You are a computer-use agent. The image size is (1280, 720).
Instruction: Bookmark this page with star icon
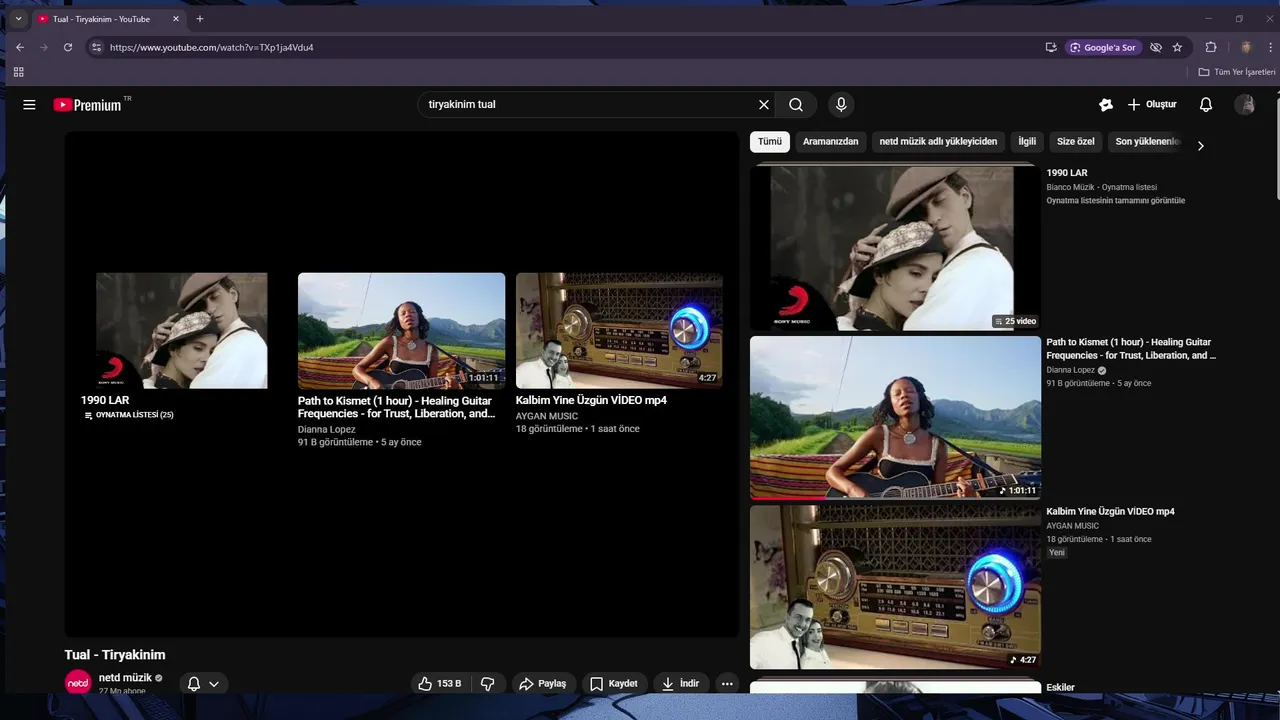[x=1177, y=47]
